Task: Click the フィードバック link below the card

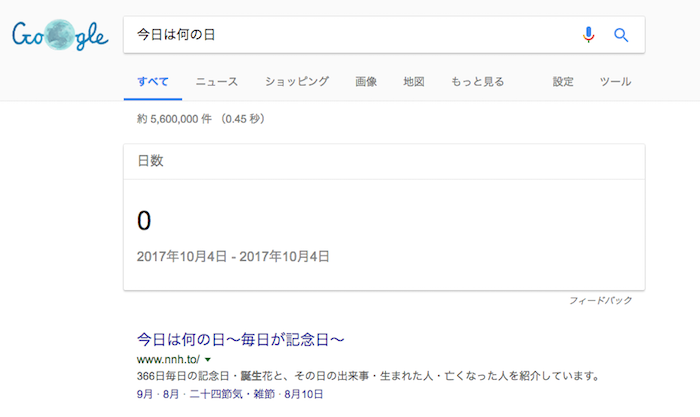Action: pos(600,300)
